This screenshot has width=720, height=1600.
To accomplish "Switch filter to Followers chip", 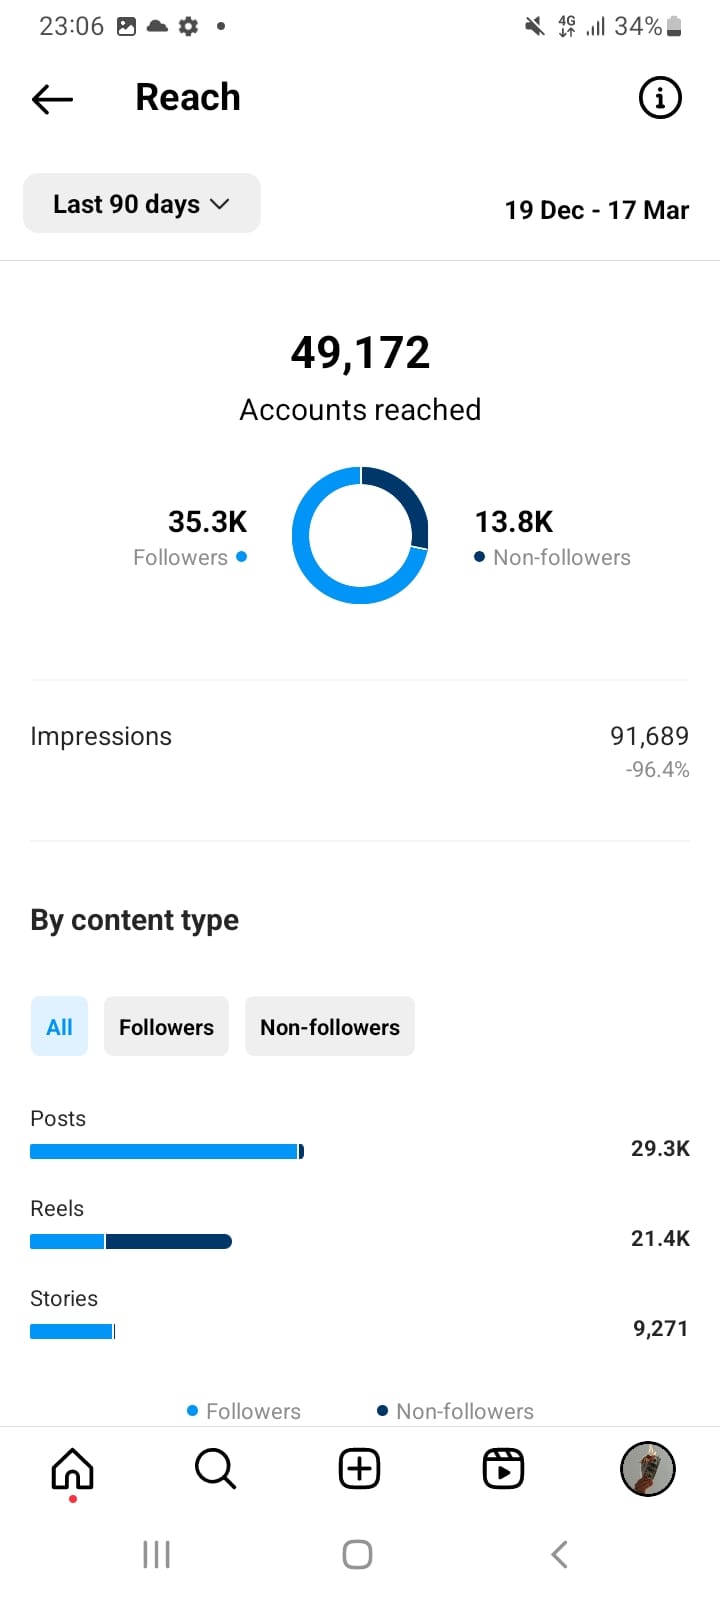I will point(166,1026).
